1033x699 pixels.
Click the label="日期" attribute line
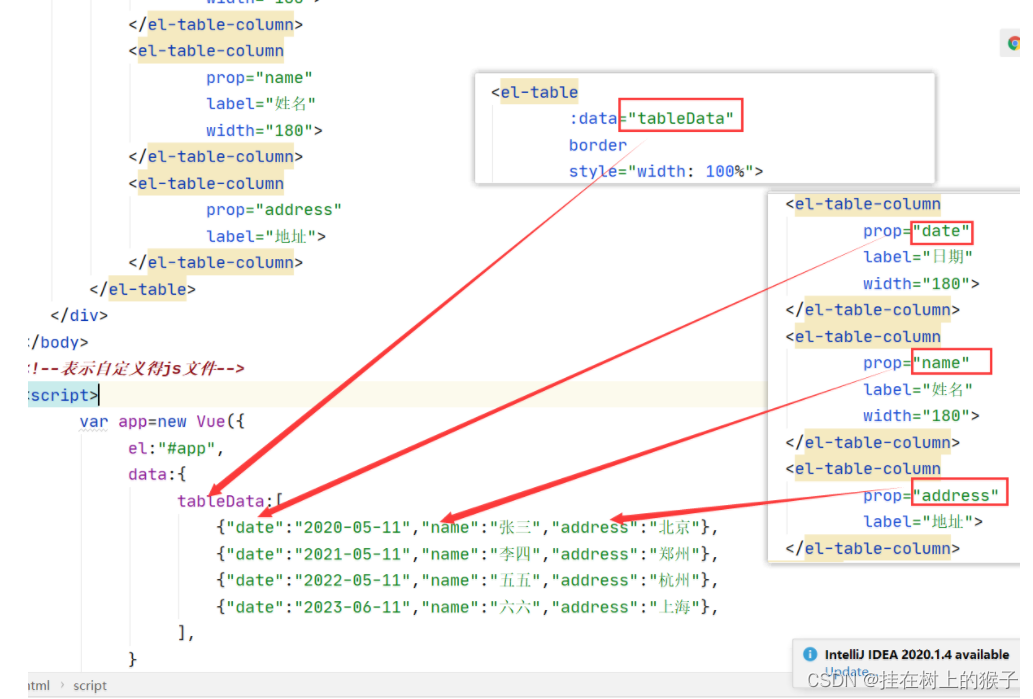[x=918, y=257]
